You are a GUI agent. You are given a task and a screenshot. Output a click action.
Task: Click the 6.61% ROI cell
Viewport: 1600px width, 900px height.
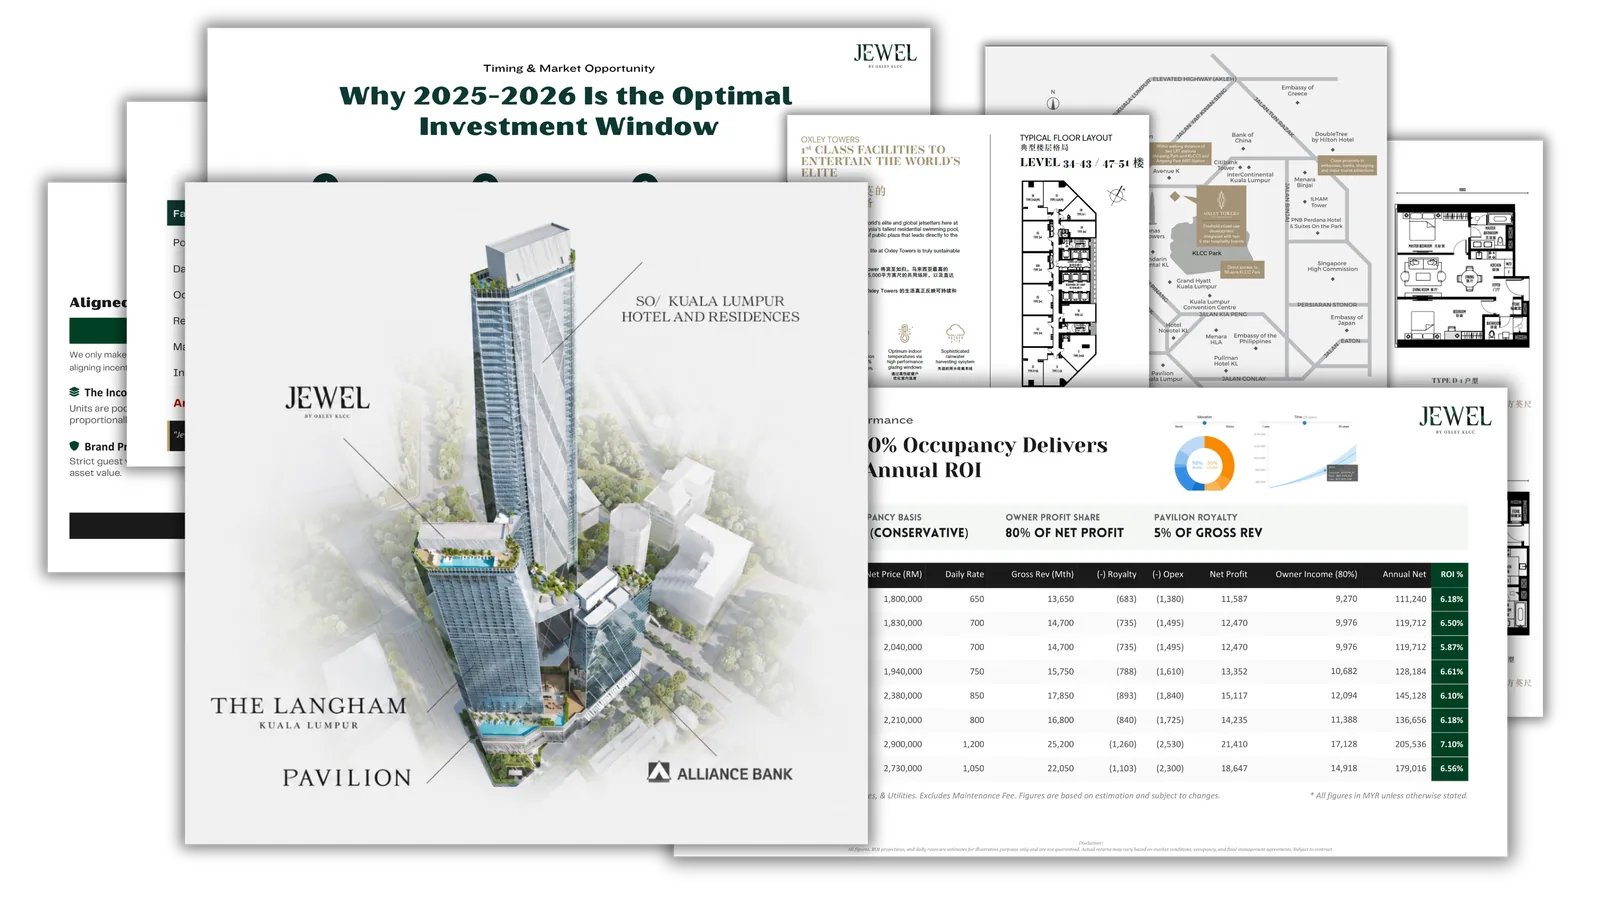coord(1450,672)
